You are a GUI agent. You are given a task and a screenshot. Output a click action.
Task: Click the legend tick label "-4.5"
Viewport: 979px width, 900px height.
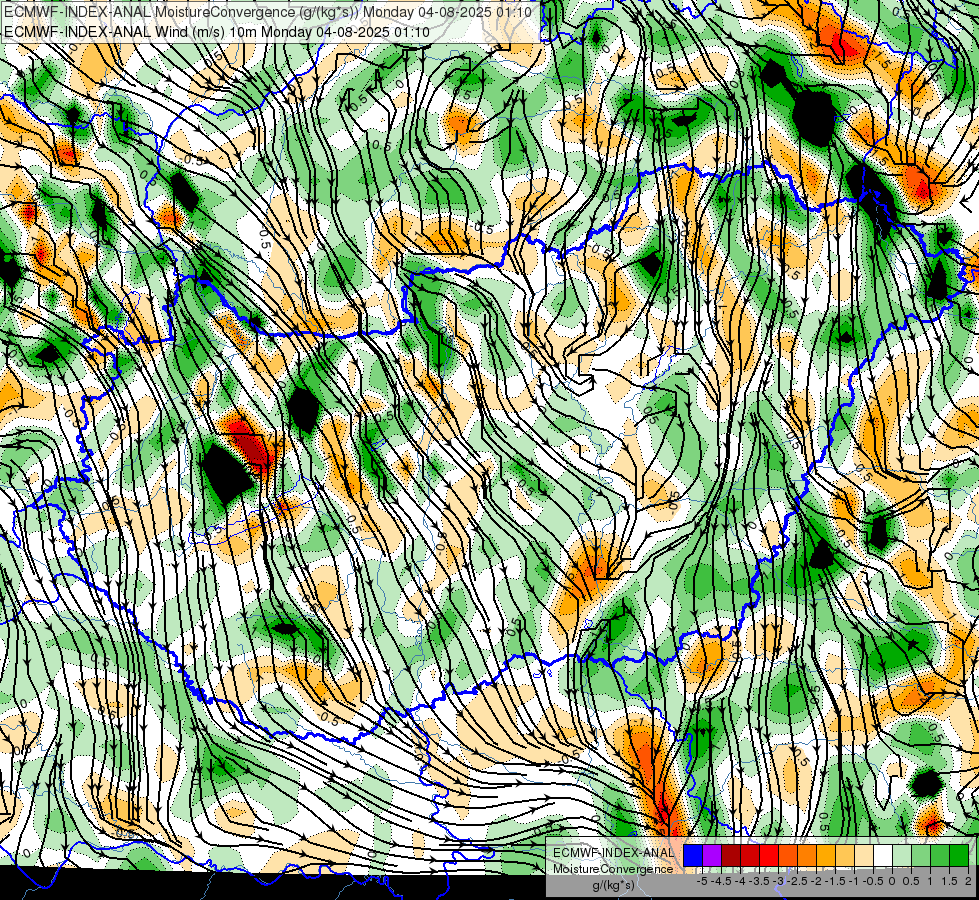tap(721, 881)
